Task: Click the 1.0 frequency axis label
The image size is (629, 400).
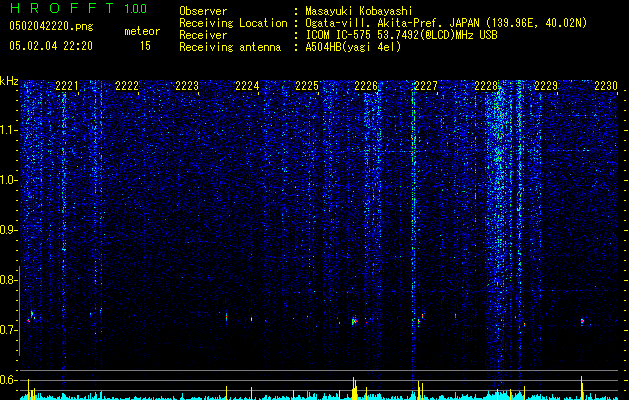Action: coord(9,180)
